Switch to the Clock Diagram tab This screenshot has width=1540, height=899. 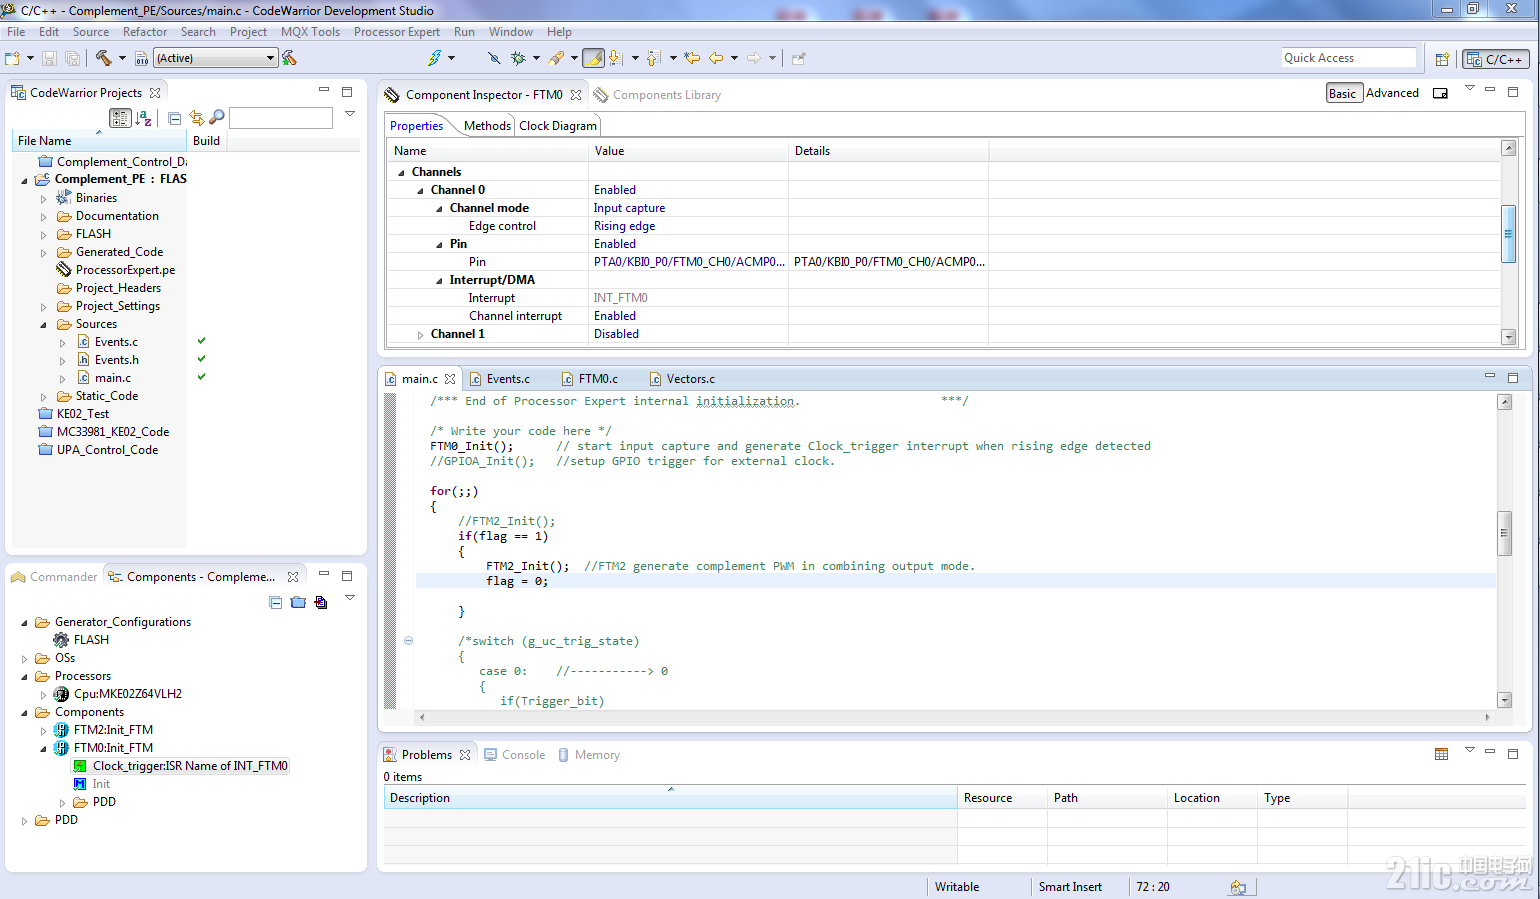click(x=558, y=126)
